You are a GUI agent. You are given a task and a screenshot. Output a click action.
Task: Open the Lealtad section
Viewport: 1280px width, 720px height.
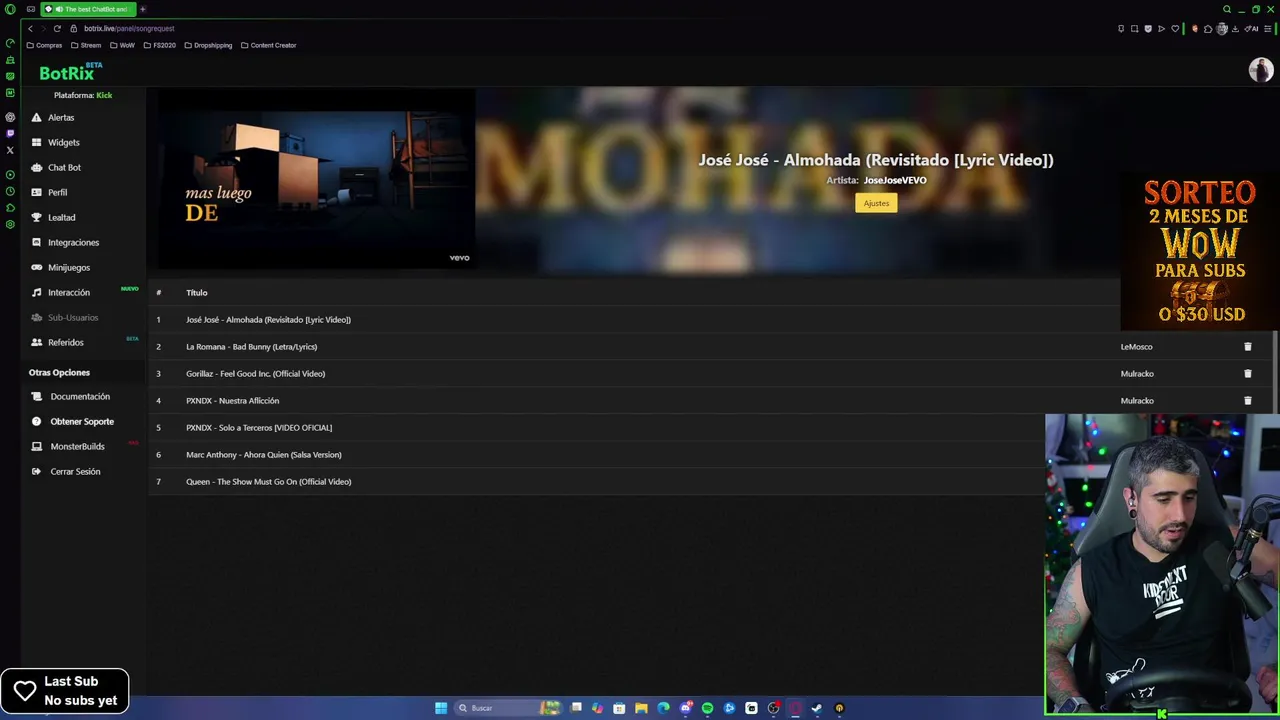point(61,217)
